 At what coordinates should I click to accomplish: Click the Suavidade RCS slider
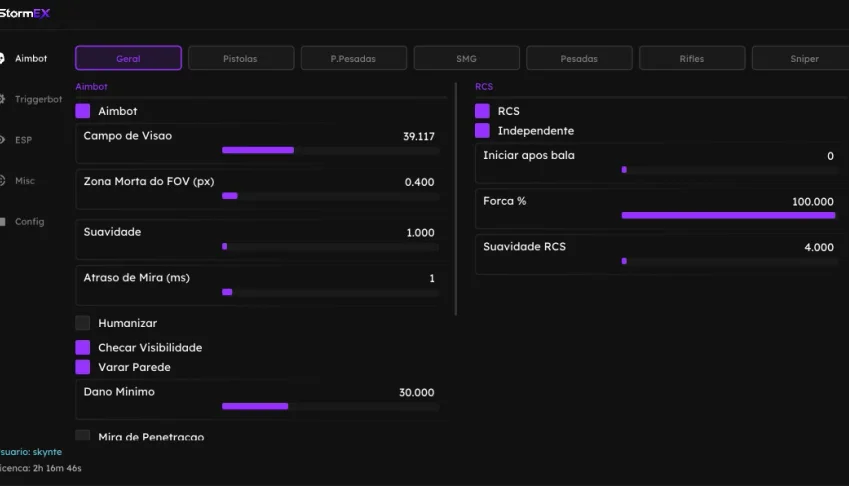pos(729,261)
